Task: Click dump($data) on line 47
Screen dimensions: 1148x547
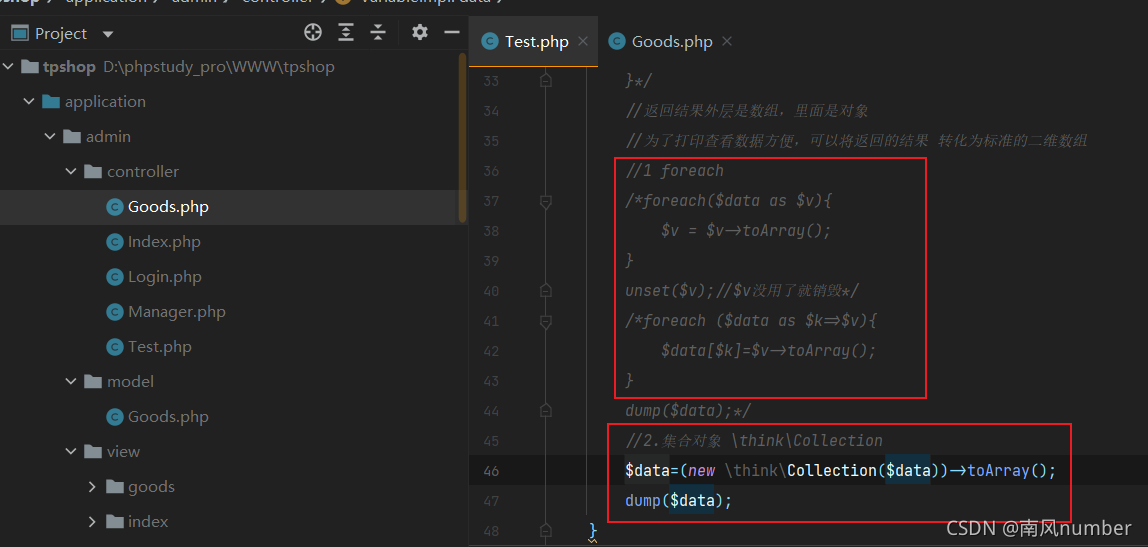Action: pos(674,501)
